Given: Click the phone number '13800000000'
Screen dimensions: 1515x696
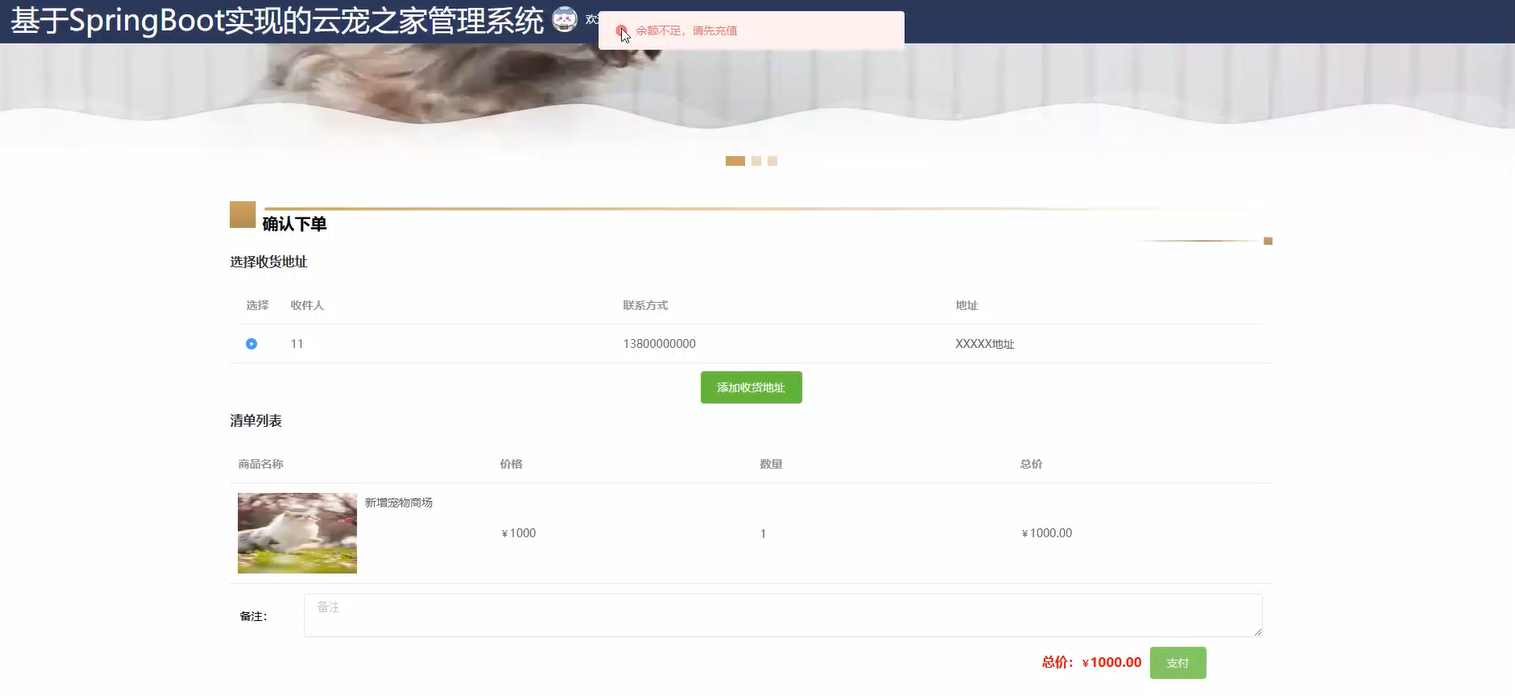Looking at the screenshot, I should [x=659, y=344].
